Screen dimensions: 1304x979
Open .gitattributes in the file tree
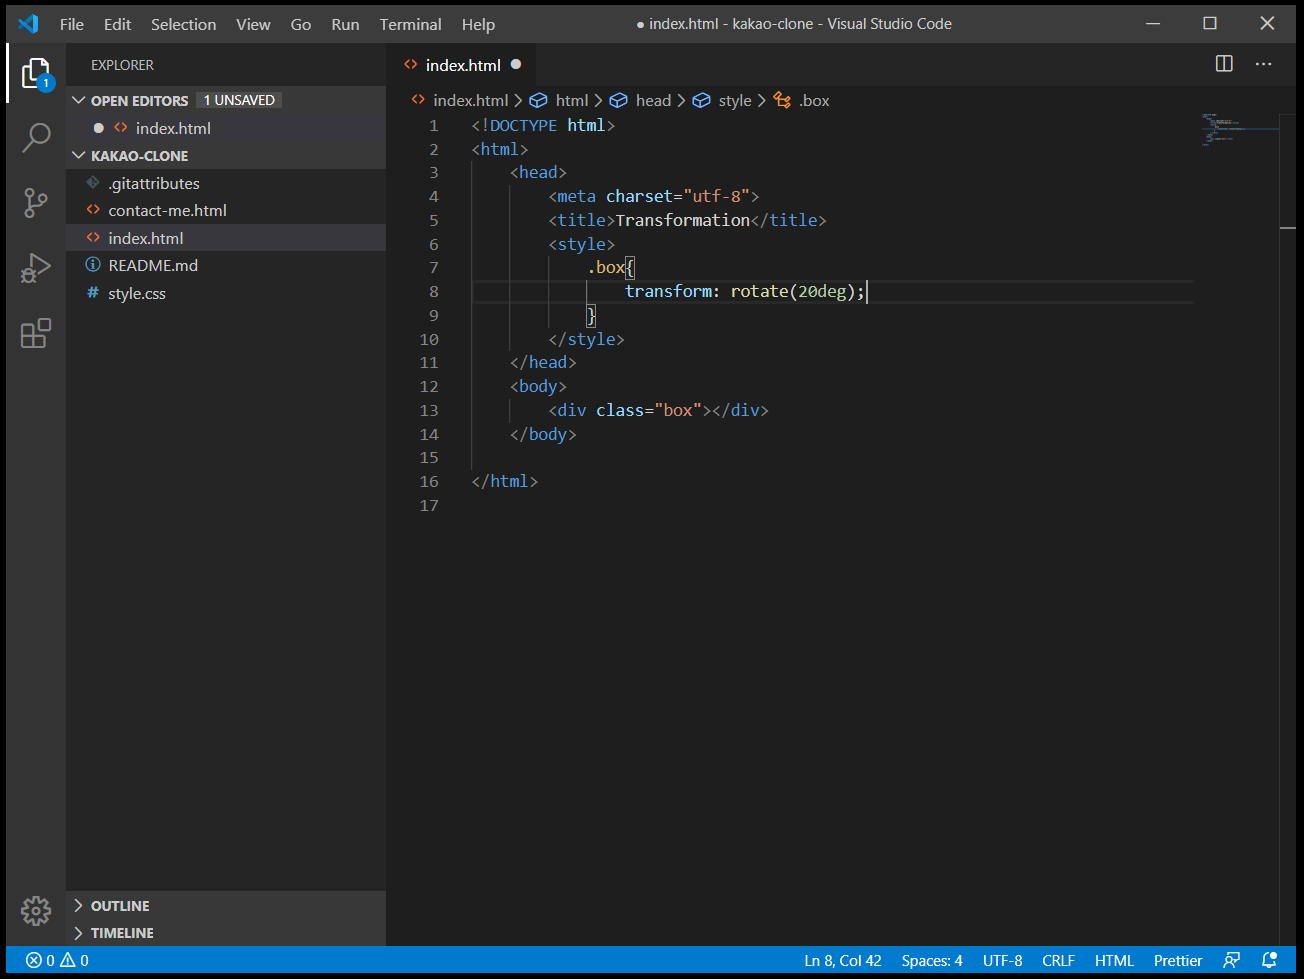tap(226, 183)
